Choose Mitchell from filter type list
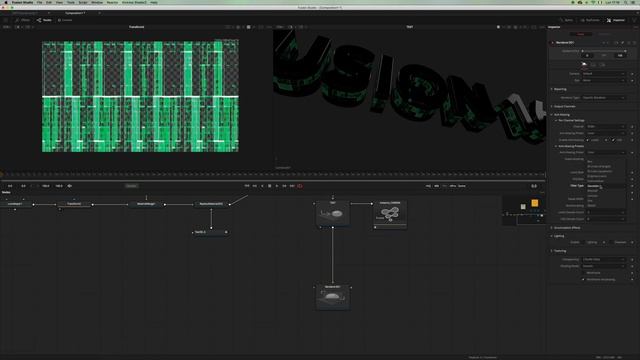The width and height of the screenshot is (640, 360). click(x=606, y=191)
